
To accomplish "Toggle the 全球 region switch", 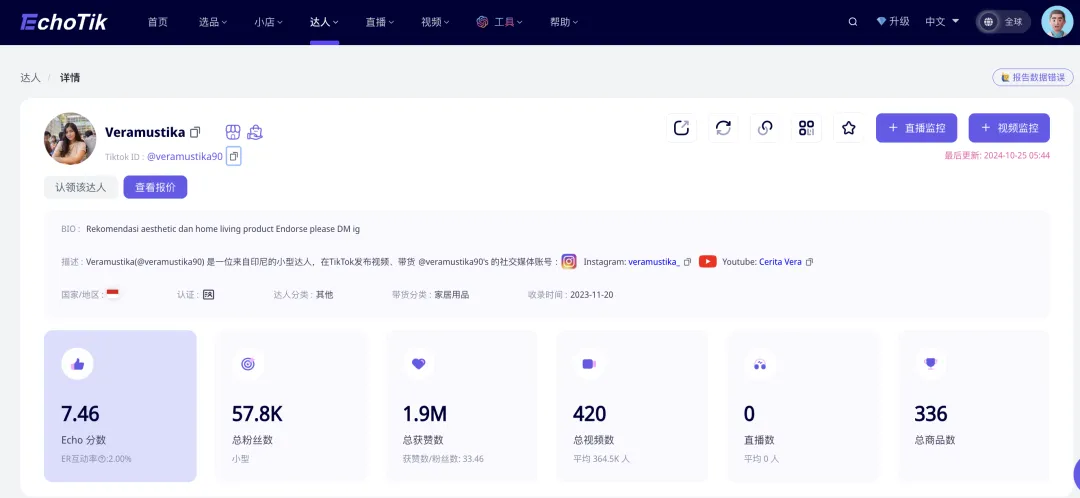I will [1003, 22].
